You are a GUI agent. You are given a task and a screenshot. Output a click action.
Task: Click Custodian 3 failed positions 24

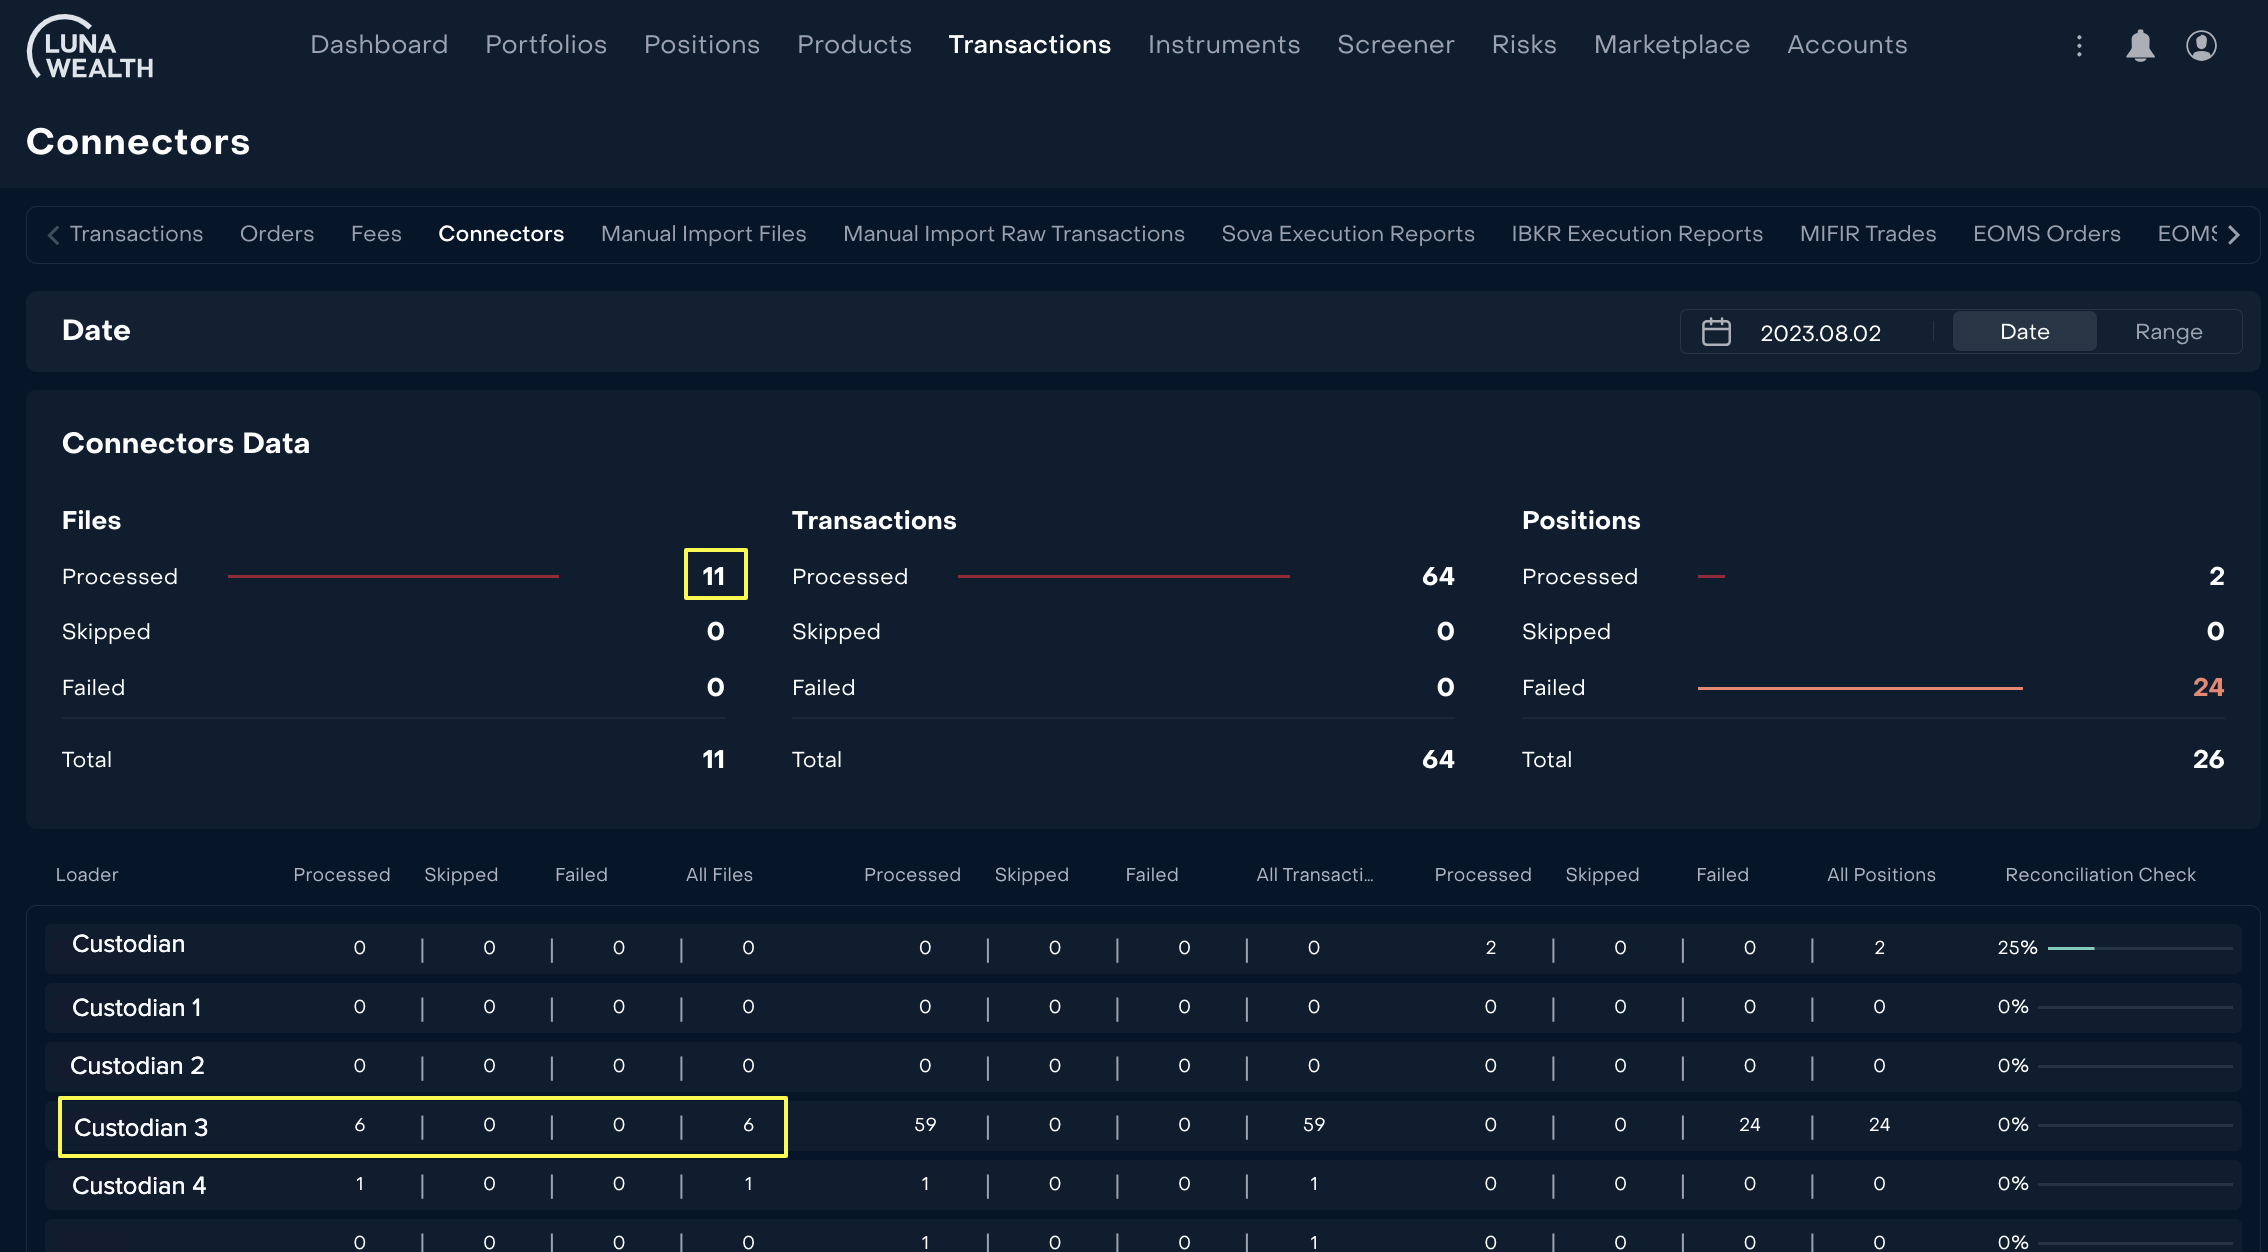pyautogui.click(x=1749, y=1125)
